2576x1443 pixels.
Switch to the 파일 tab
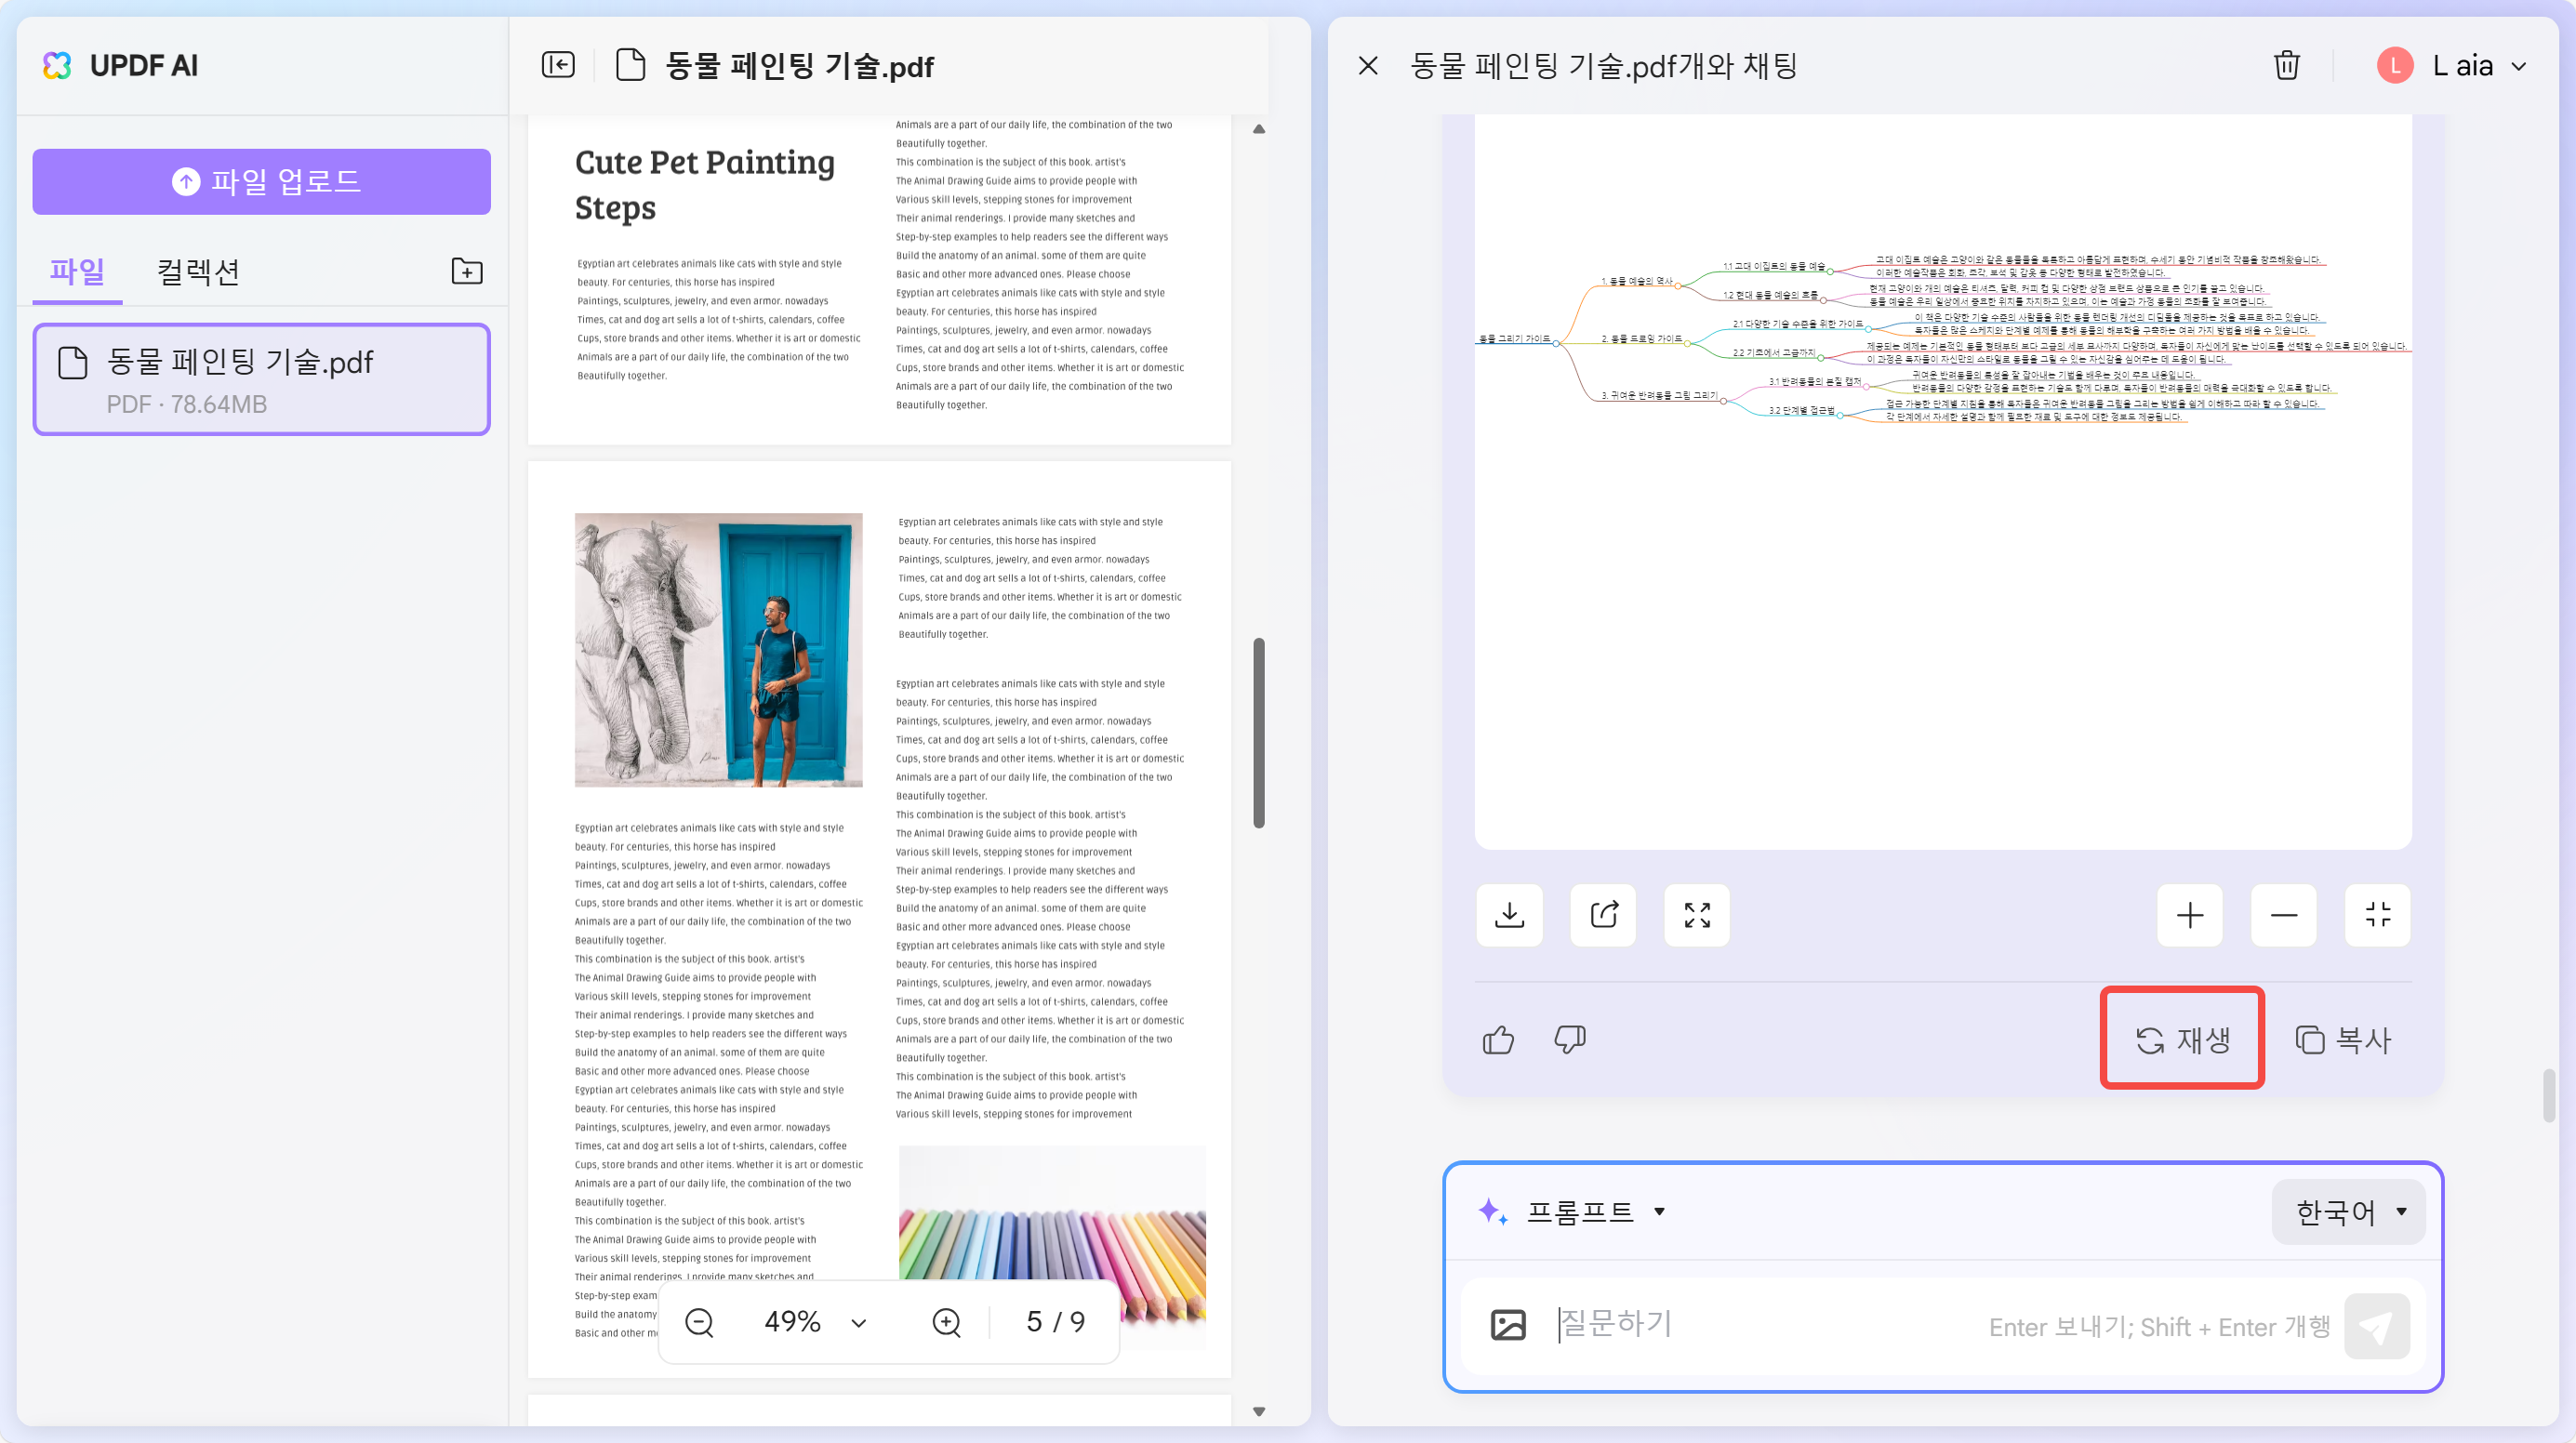[x=77, y=271]
